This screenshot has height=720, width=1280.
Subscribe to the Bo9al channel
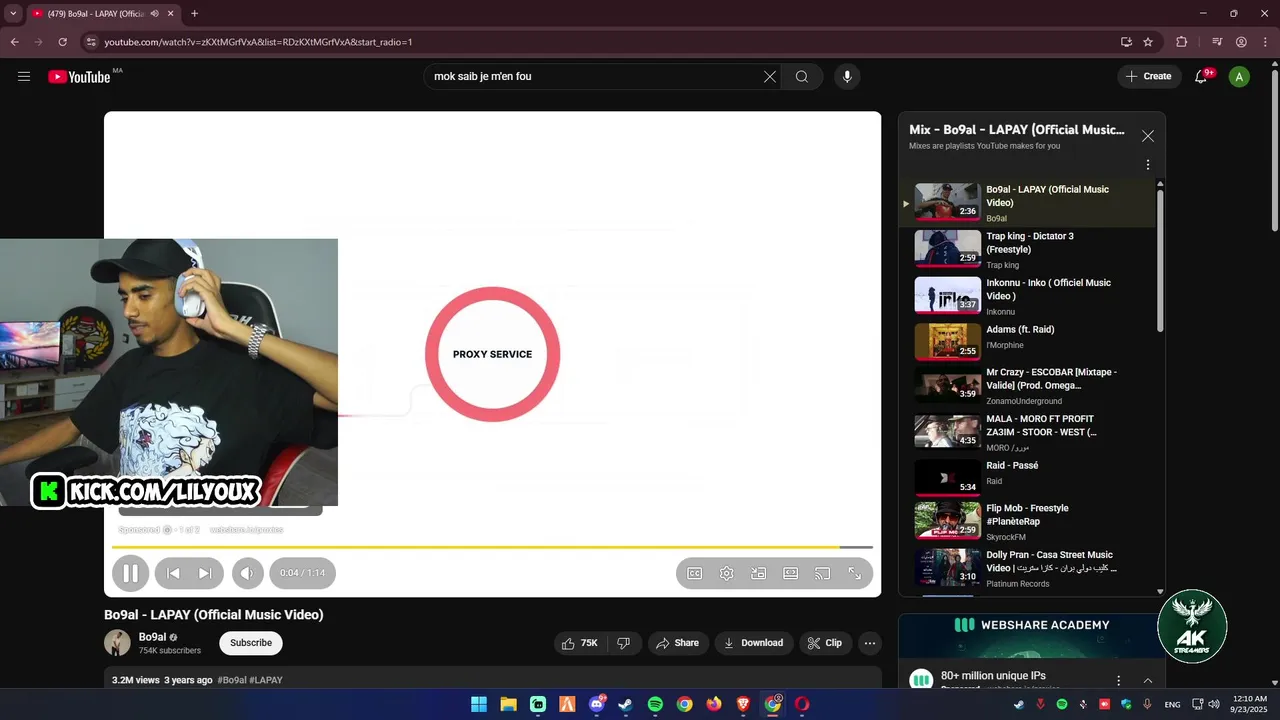[251, 643]
